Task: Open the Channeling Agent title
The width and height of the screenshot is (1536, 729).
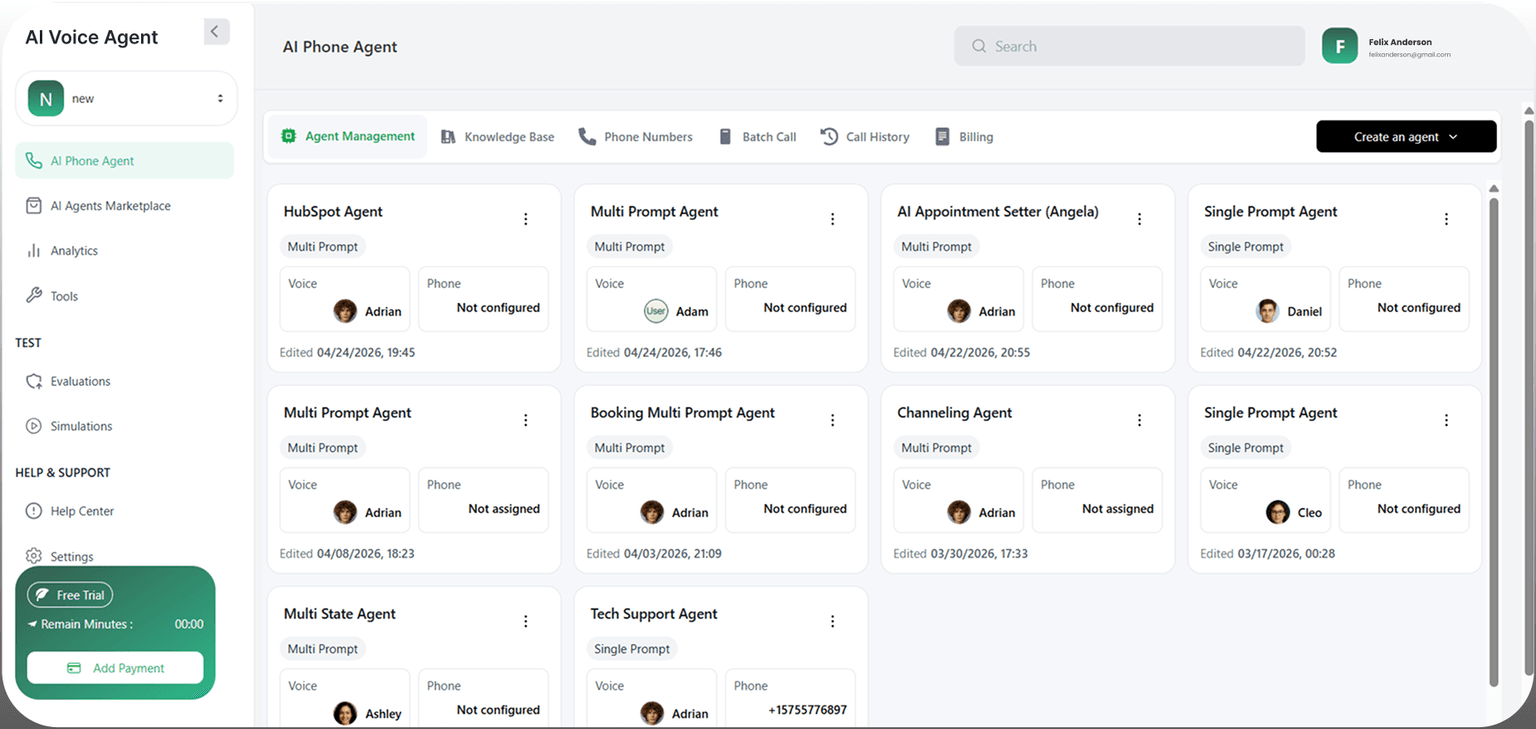Action: click(x=954, y=413)
